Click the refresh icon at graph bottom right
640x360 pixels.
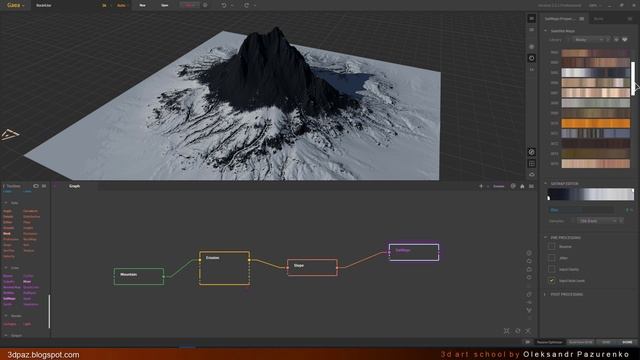[x=518, y=331]
